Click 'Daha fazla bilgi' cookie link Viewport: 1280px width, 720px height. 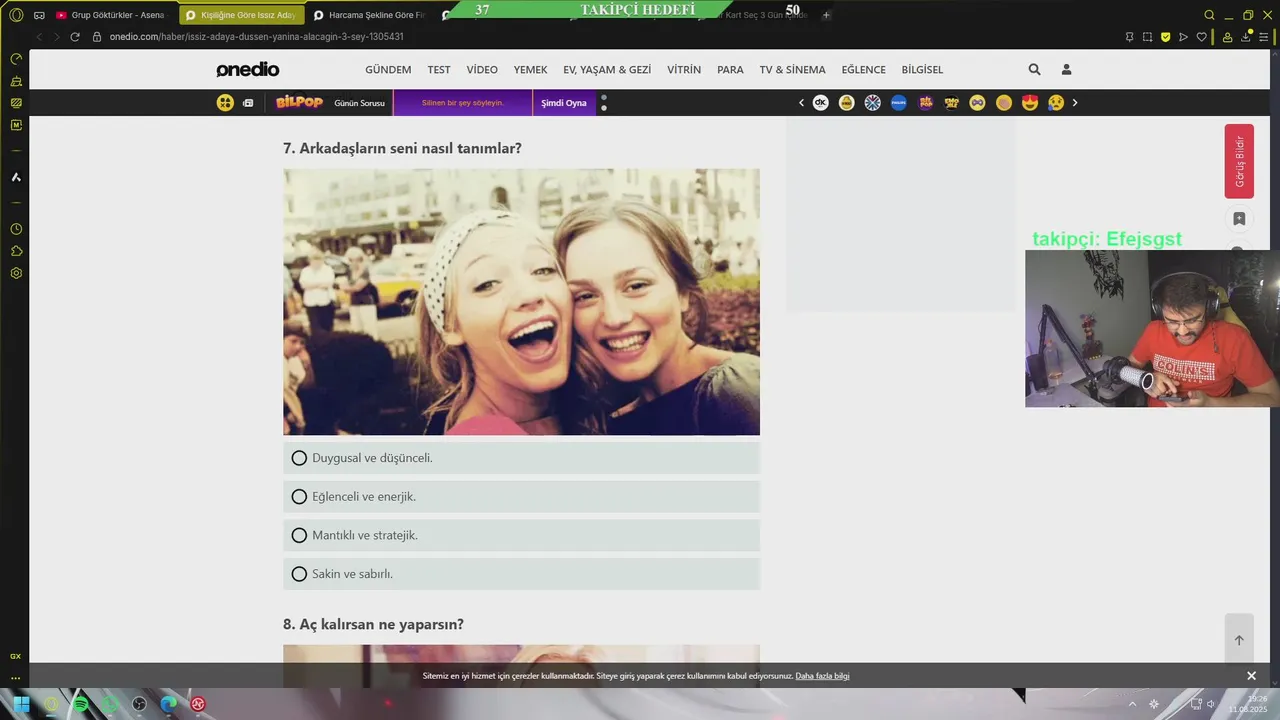[x=822, y=676]
